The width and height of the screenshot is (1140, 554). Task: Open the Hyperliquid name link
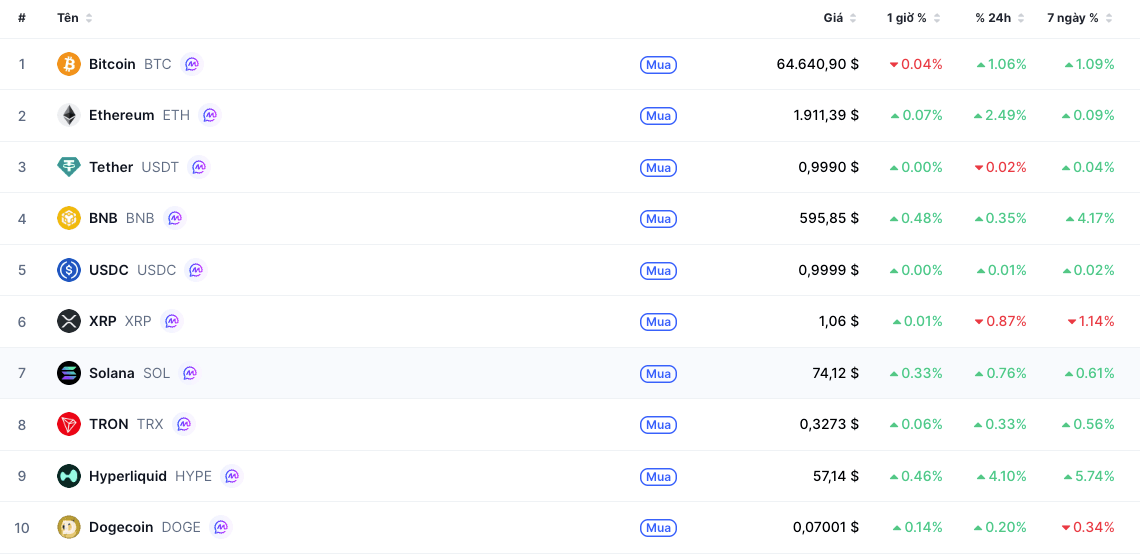click(127, 476)
